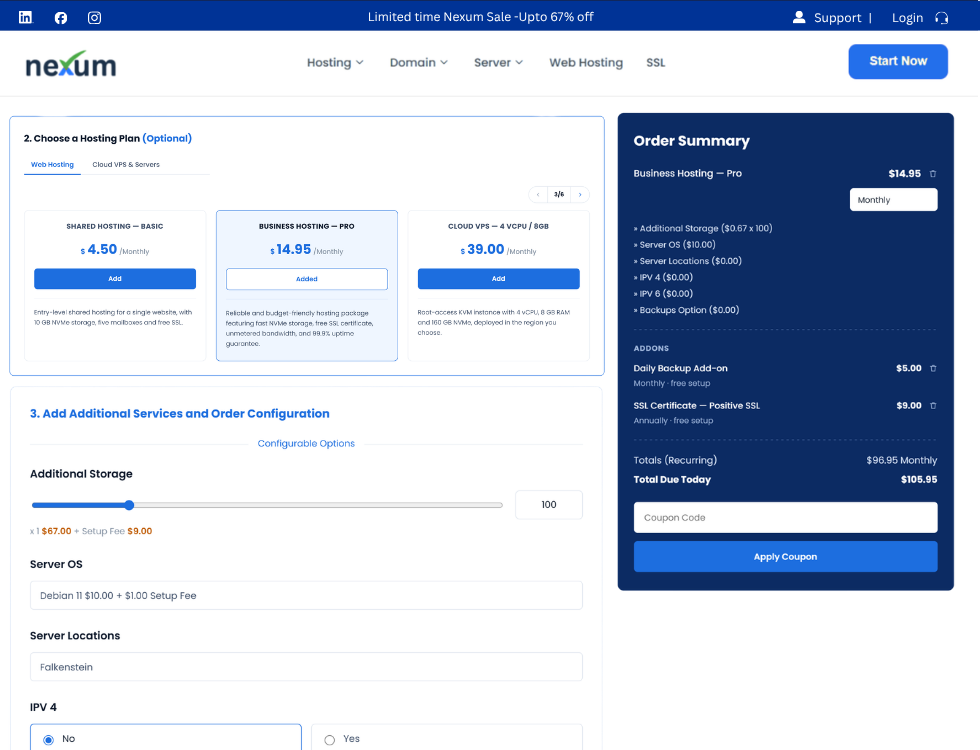Click the Limited time Nexum Sale banner text
980x750 pixels.
(480, 17)
